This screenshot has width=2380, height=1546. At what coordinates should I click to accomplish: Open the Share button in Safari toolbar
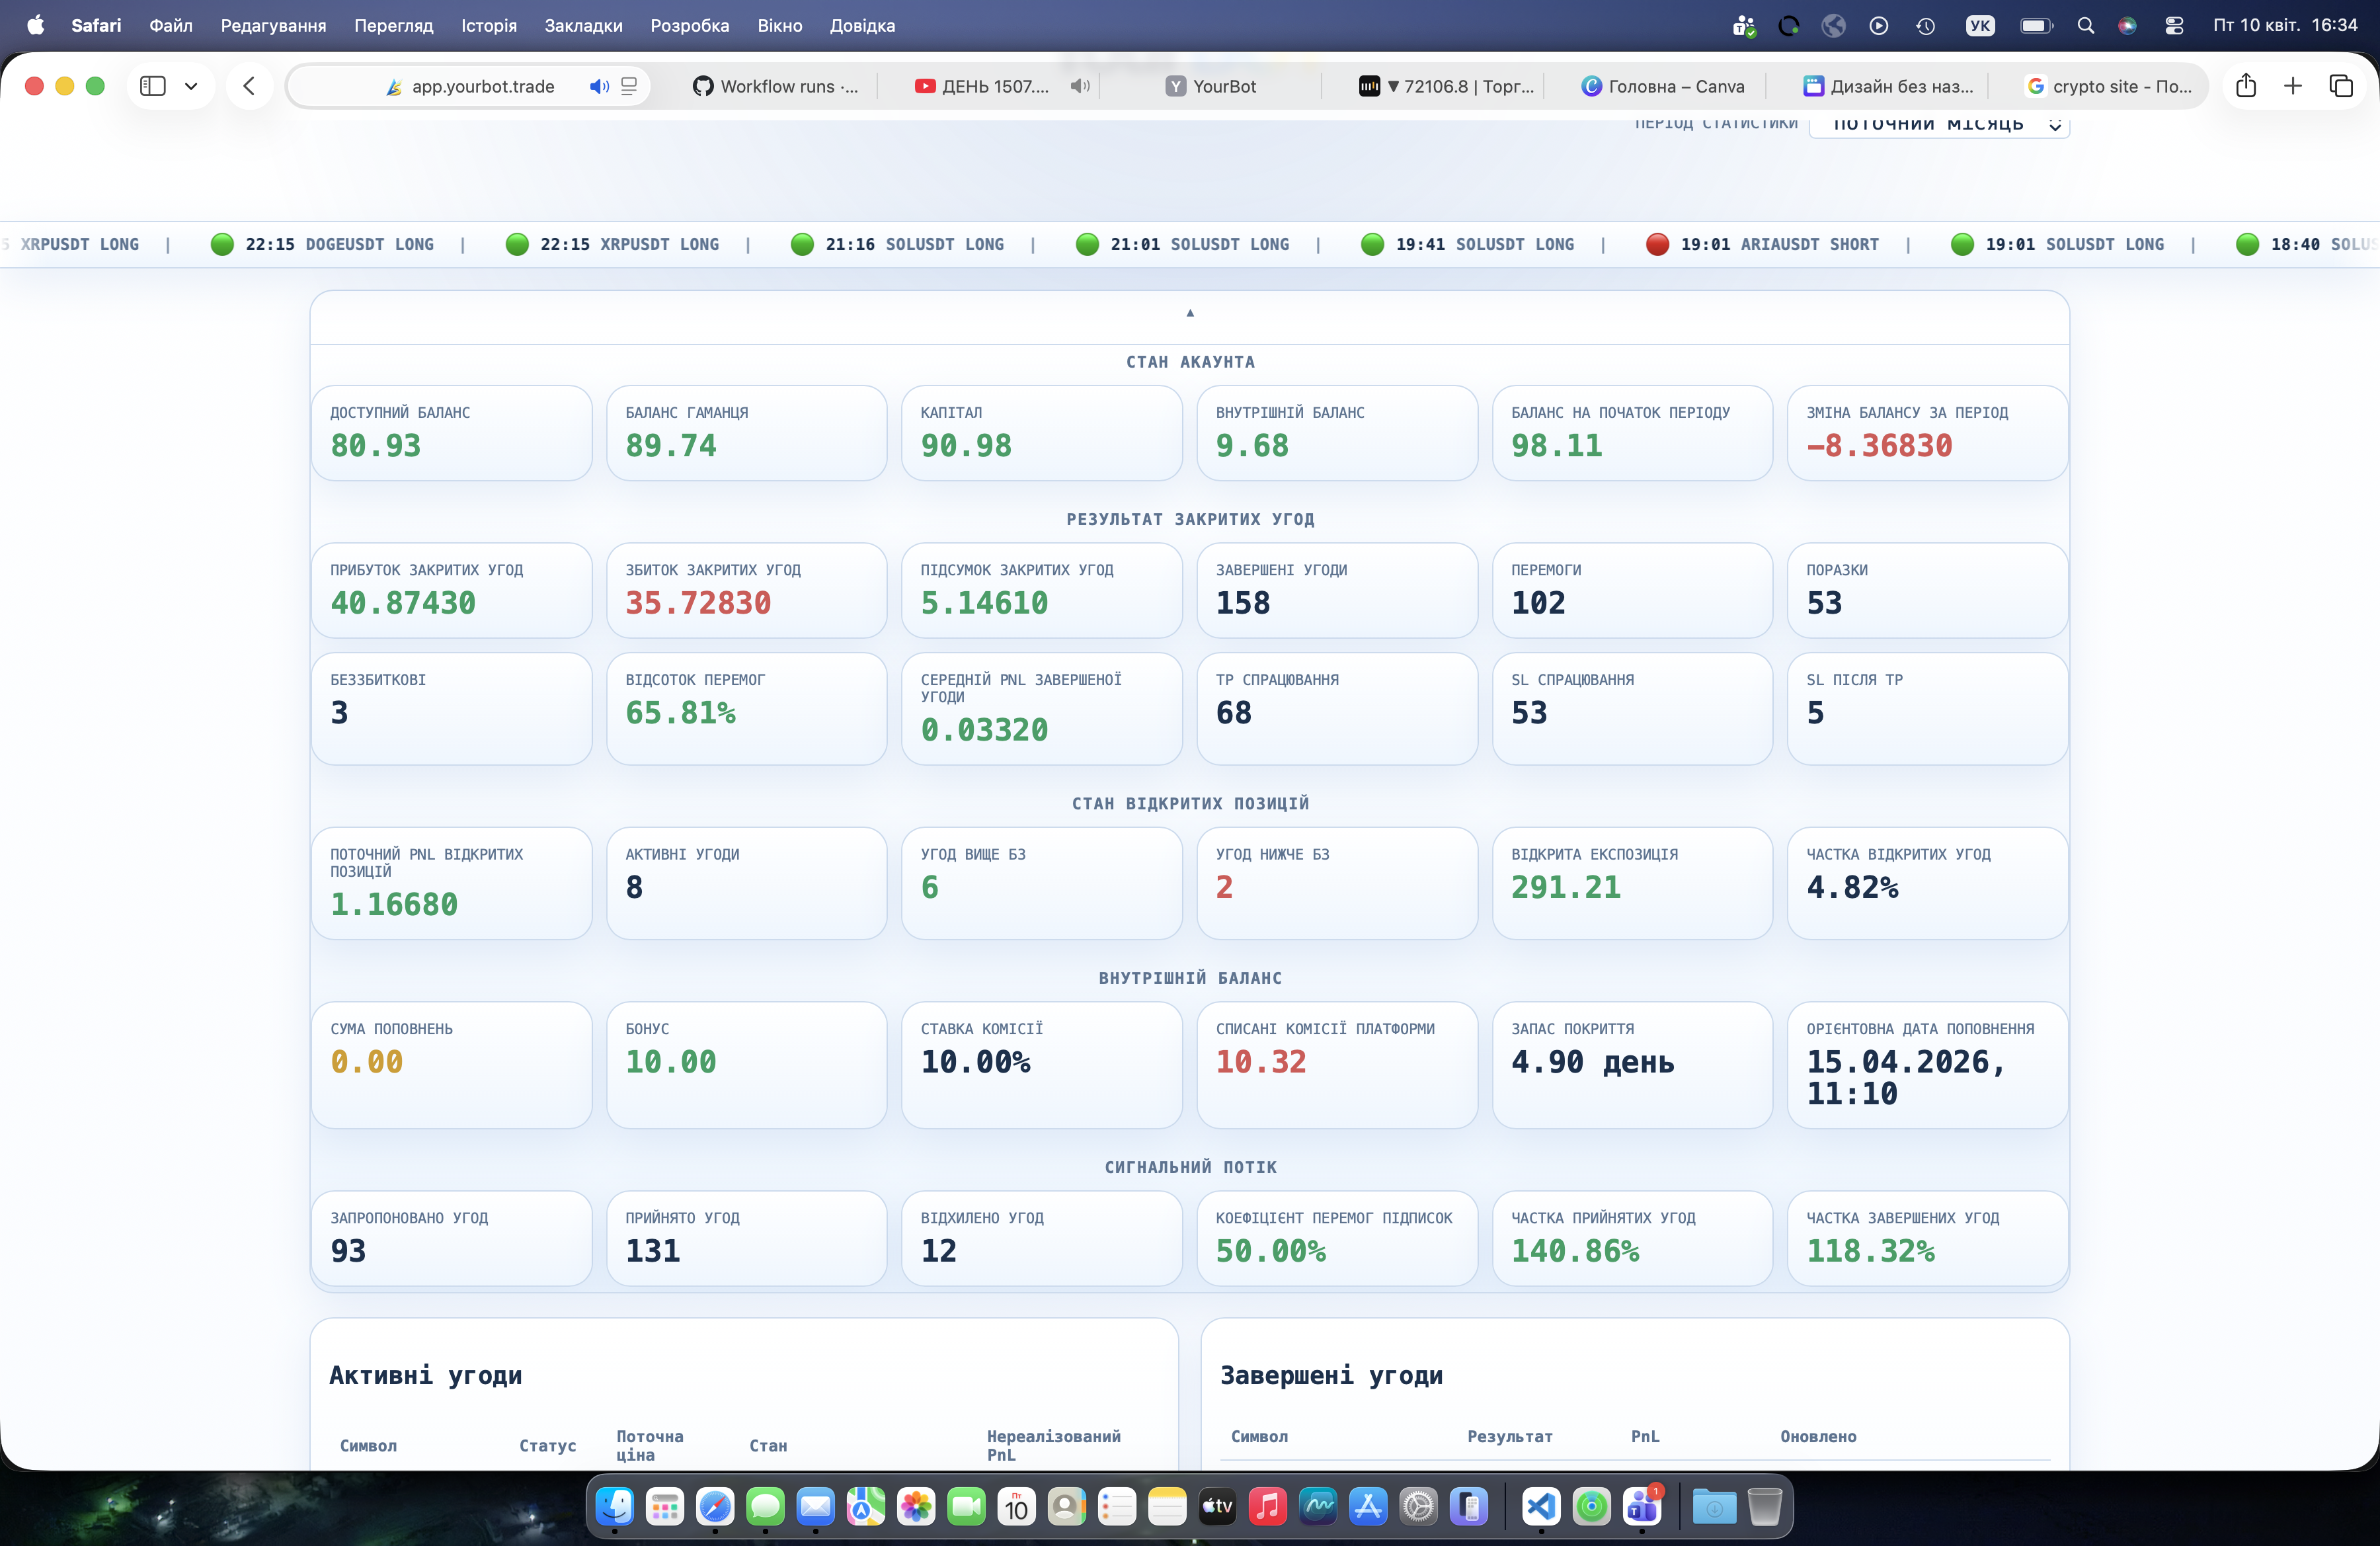pyautogui.click(x=2246, y=86)
